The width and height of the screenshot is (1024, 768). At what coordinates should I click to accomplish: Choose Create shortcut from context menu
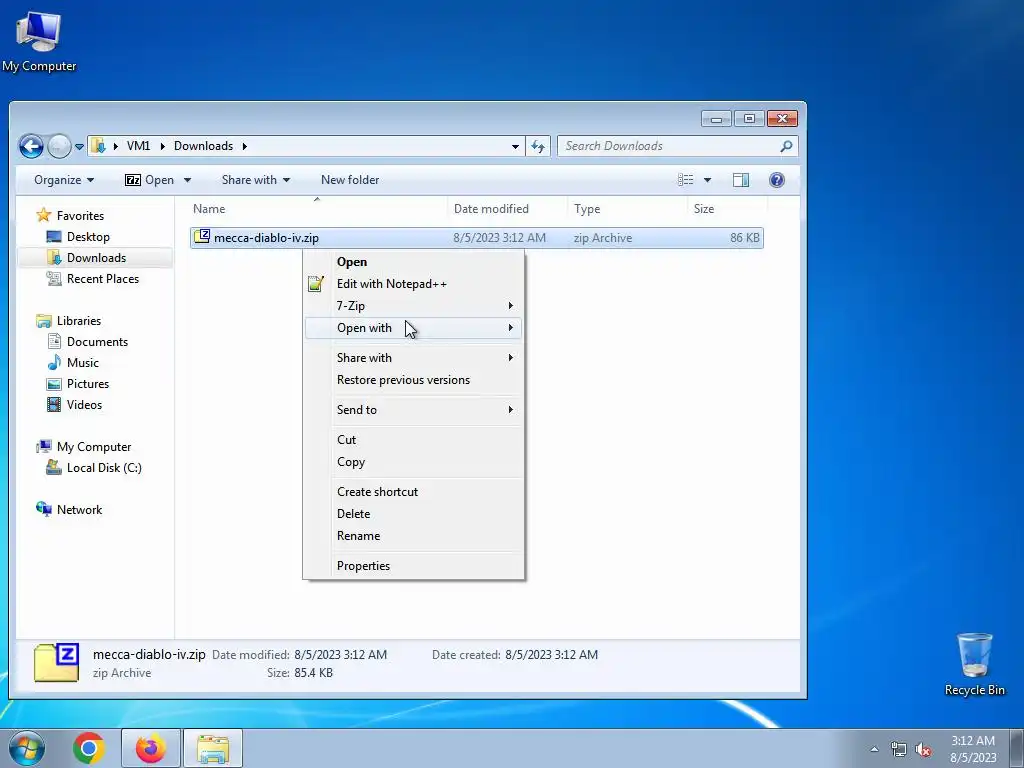click(x=413, y=492)
